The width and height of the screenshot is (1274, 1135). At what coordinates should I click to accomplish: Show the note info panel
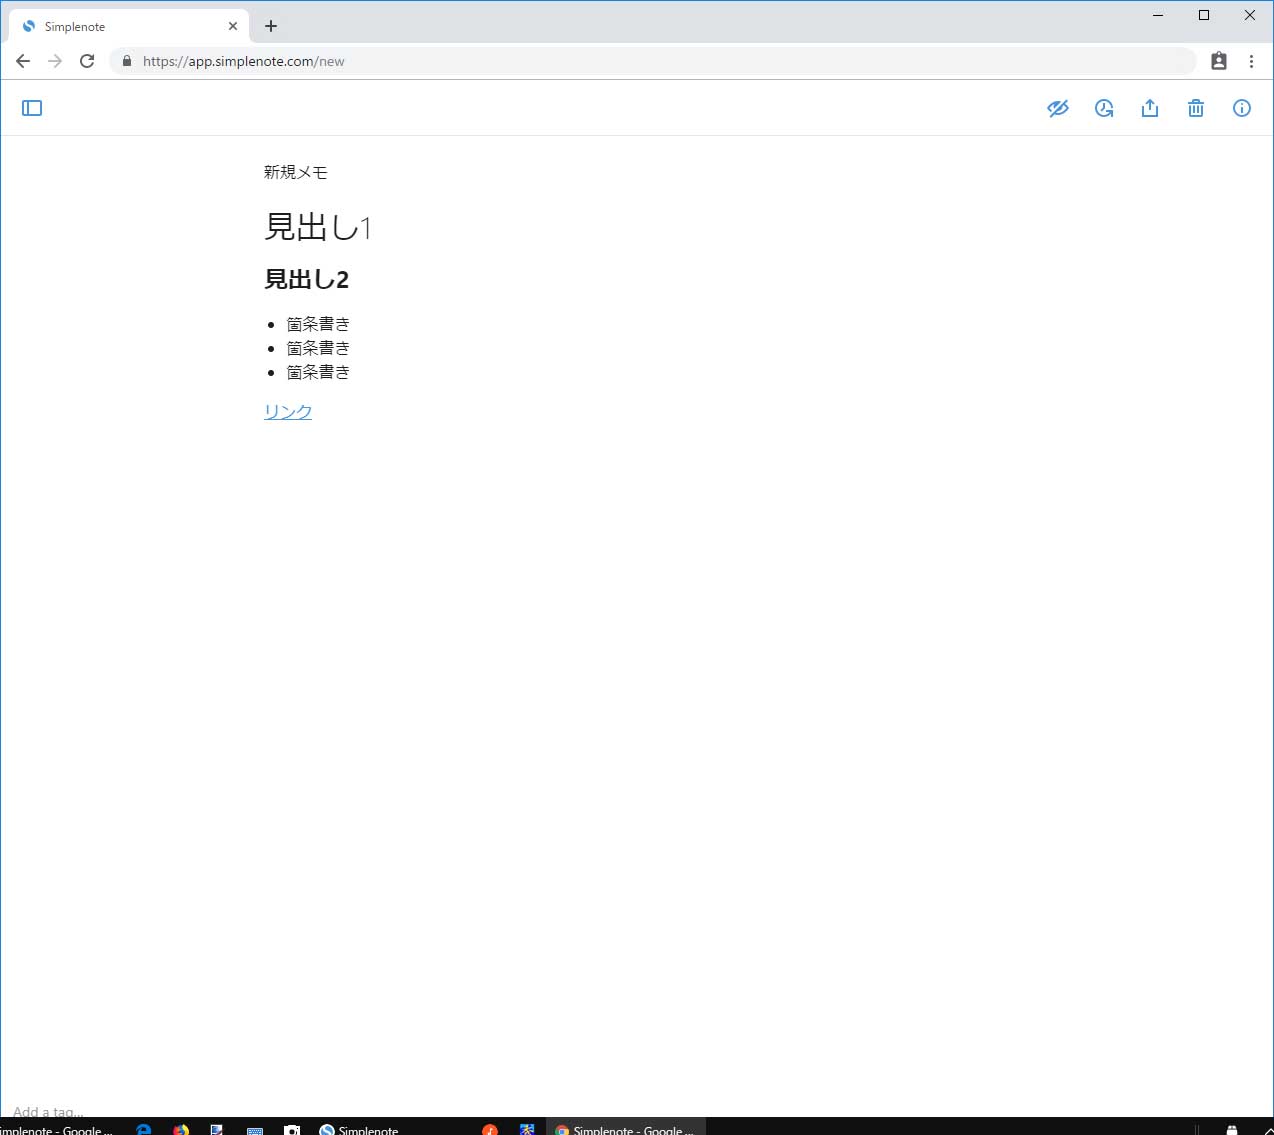[x=1242, y=108]
